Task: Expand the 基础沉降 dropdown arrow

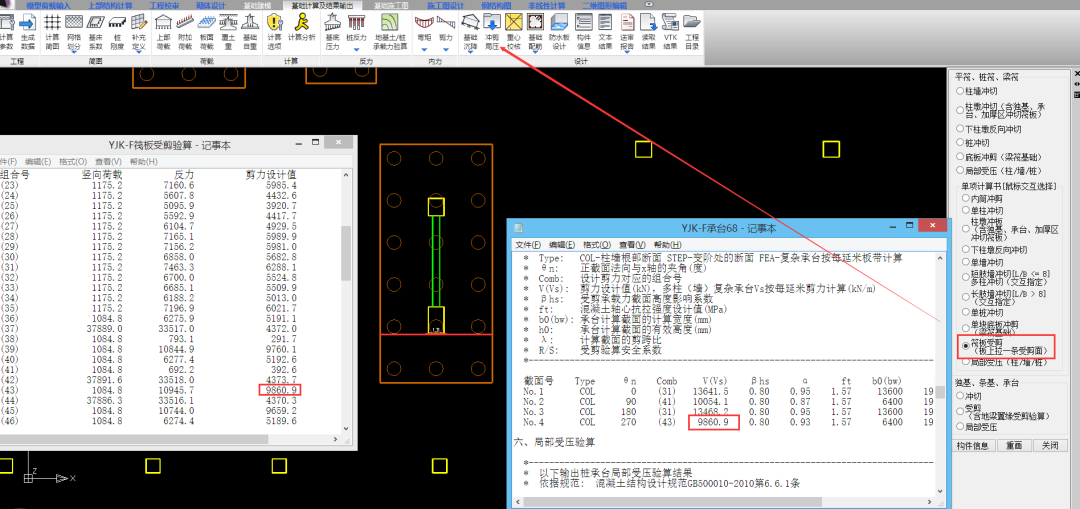Action: [470, 53]
